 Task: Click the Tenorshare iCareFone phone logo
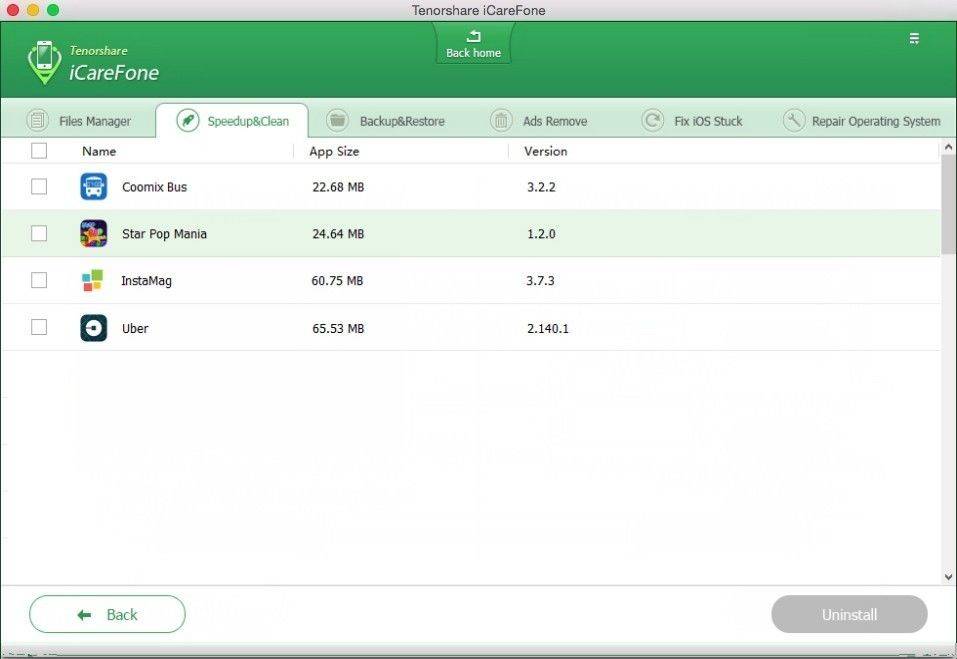tap(44, 62)
